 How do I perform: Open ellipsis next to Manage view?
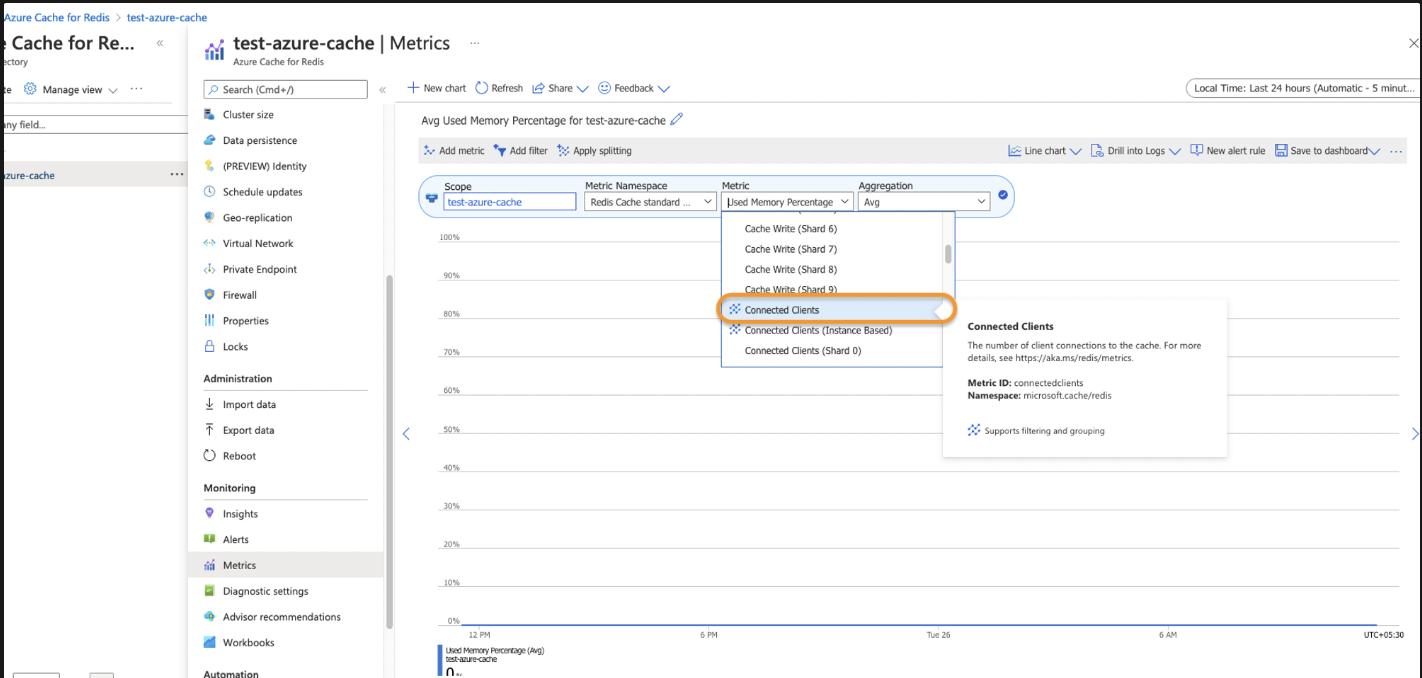point(137,89)
